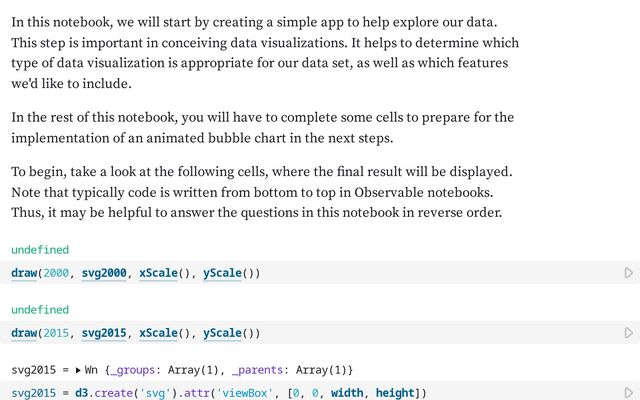Click the height variable in viewBox array
The image size is (640, 400).
click(x=401, y=393)
